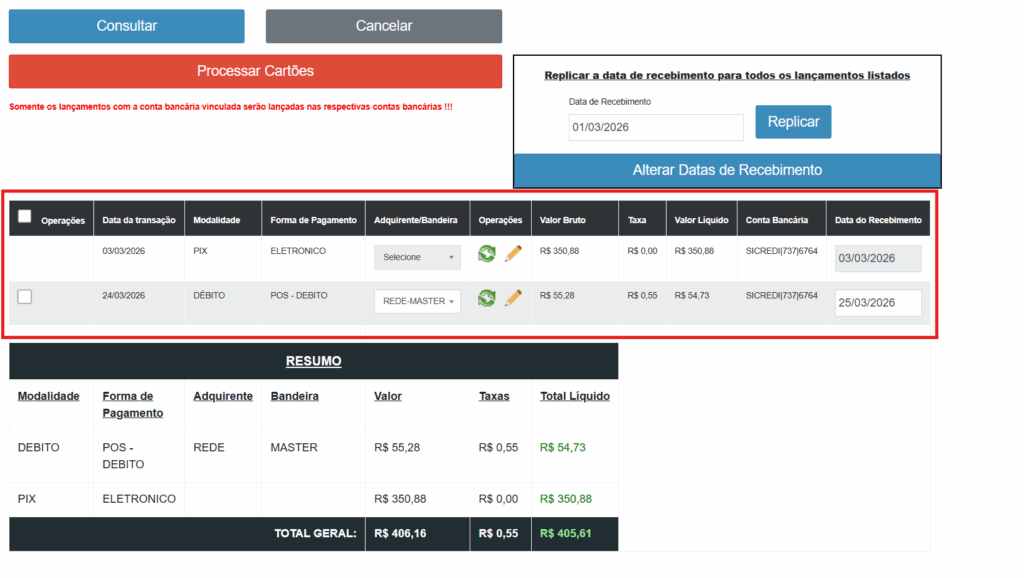Click the 25/03/2026 receipt date field
Viewport: 1024px width, 578px height.
click(x=877, y=303)
